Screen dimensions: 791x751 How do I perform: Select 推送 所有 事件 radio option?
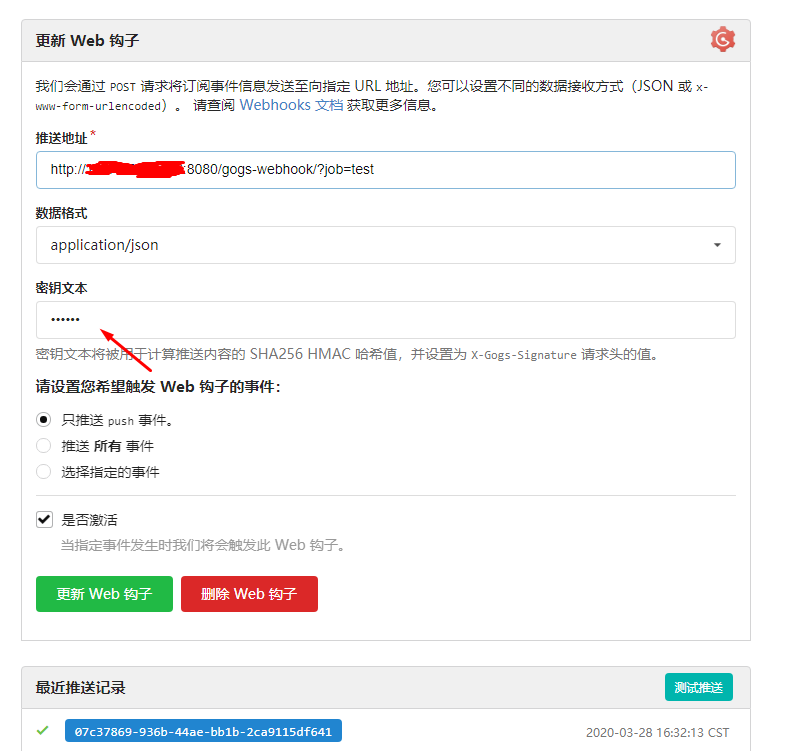(44, 446)
